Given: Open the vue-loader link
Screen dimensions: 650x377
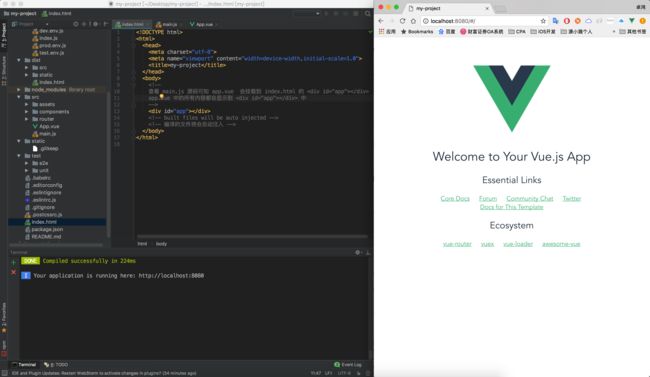Looking at the screenshot, I should click(518, 244).
